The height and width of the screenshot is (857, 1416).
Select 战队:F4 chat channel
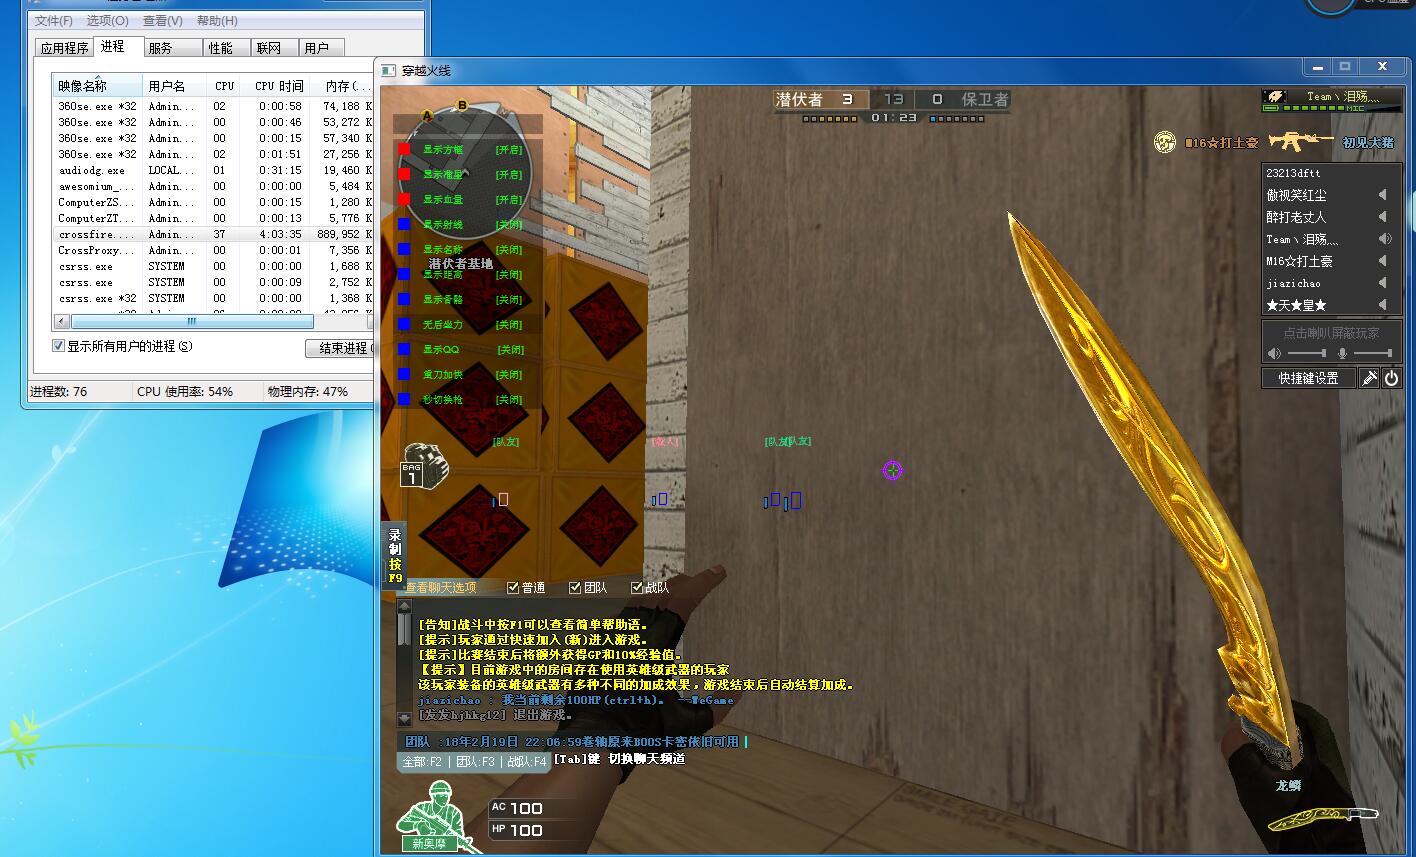pos(527,762)
